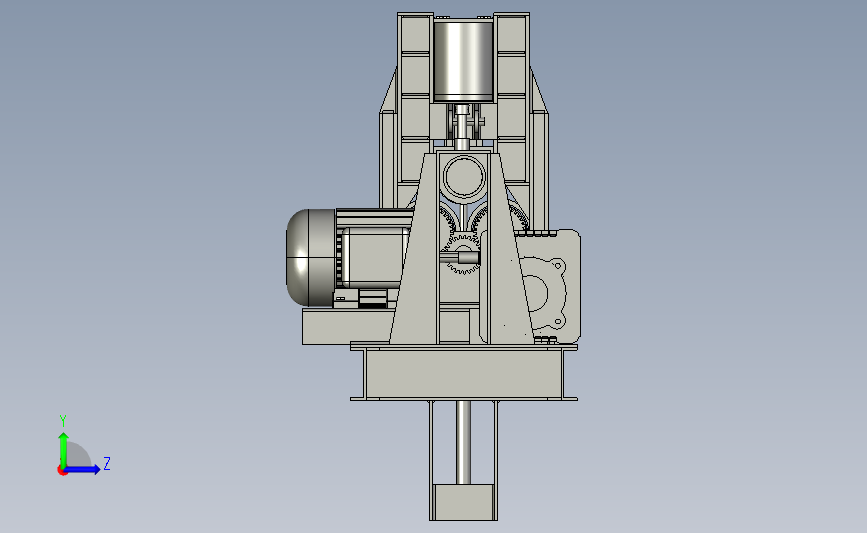867x533 pixels.
Task: Select the circular shaft end in the center frame
Action: coord(464,177)
